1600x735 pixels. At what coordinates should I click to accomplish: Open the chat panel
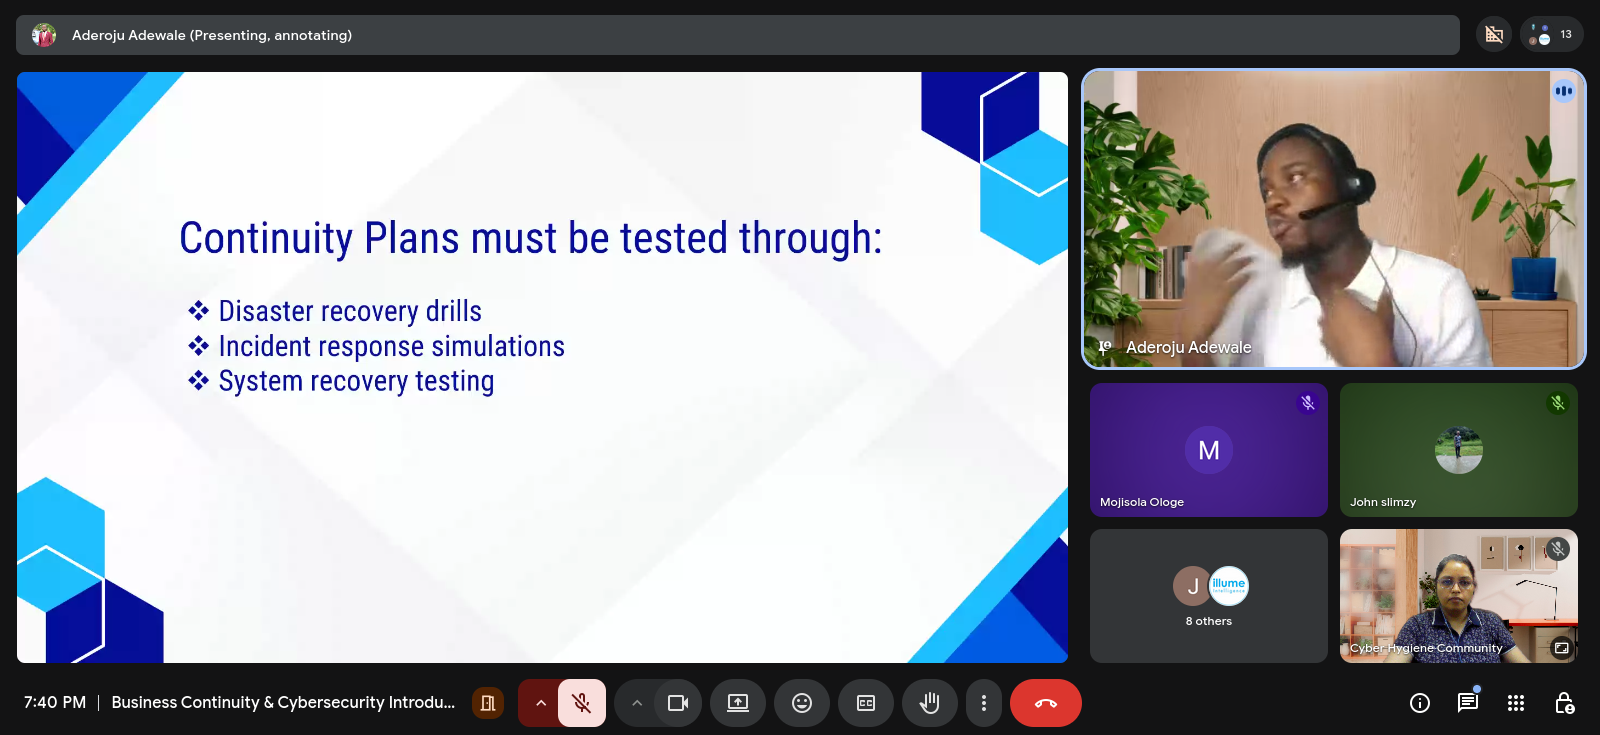pyautogui.click(x=1468, y=702)
